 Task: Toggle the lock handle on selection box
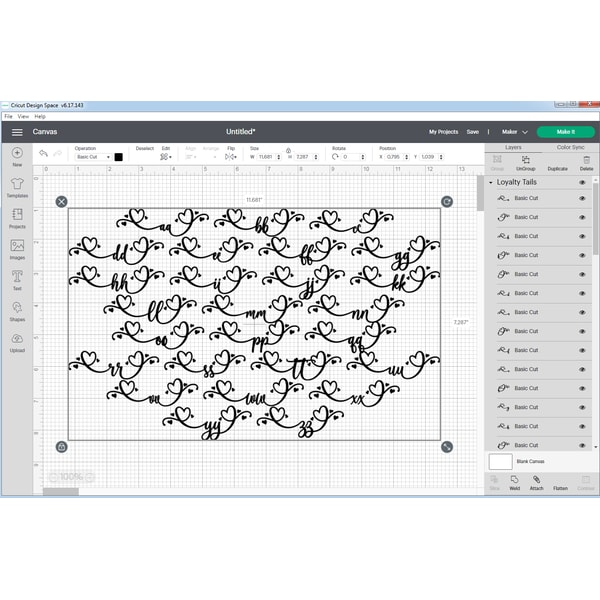(x=61, y=447)
